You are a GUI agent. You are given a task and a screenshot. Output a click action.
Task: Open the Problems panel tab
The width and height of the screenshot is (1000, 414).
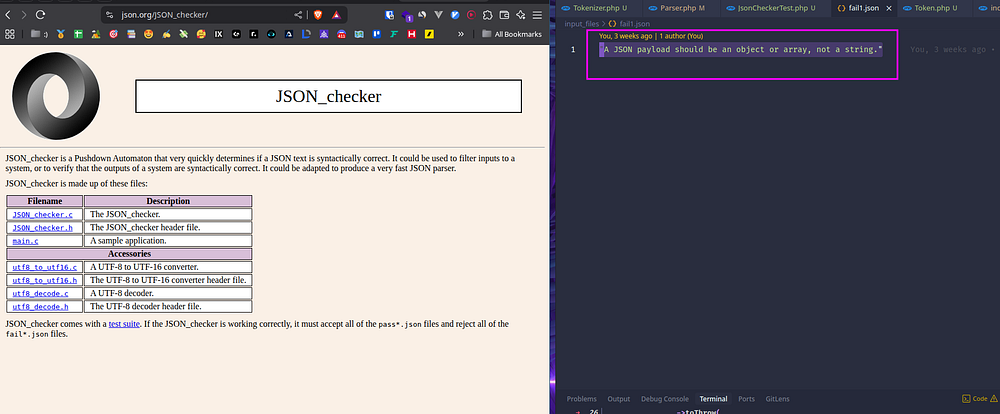tap(582, 399)
